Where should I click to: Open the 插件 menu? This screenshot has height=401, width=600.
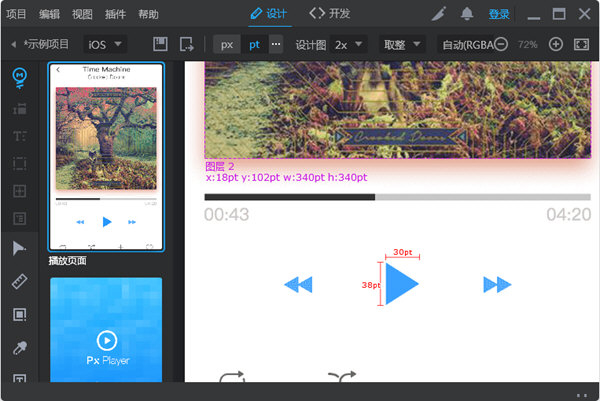(x=116, y=14)
